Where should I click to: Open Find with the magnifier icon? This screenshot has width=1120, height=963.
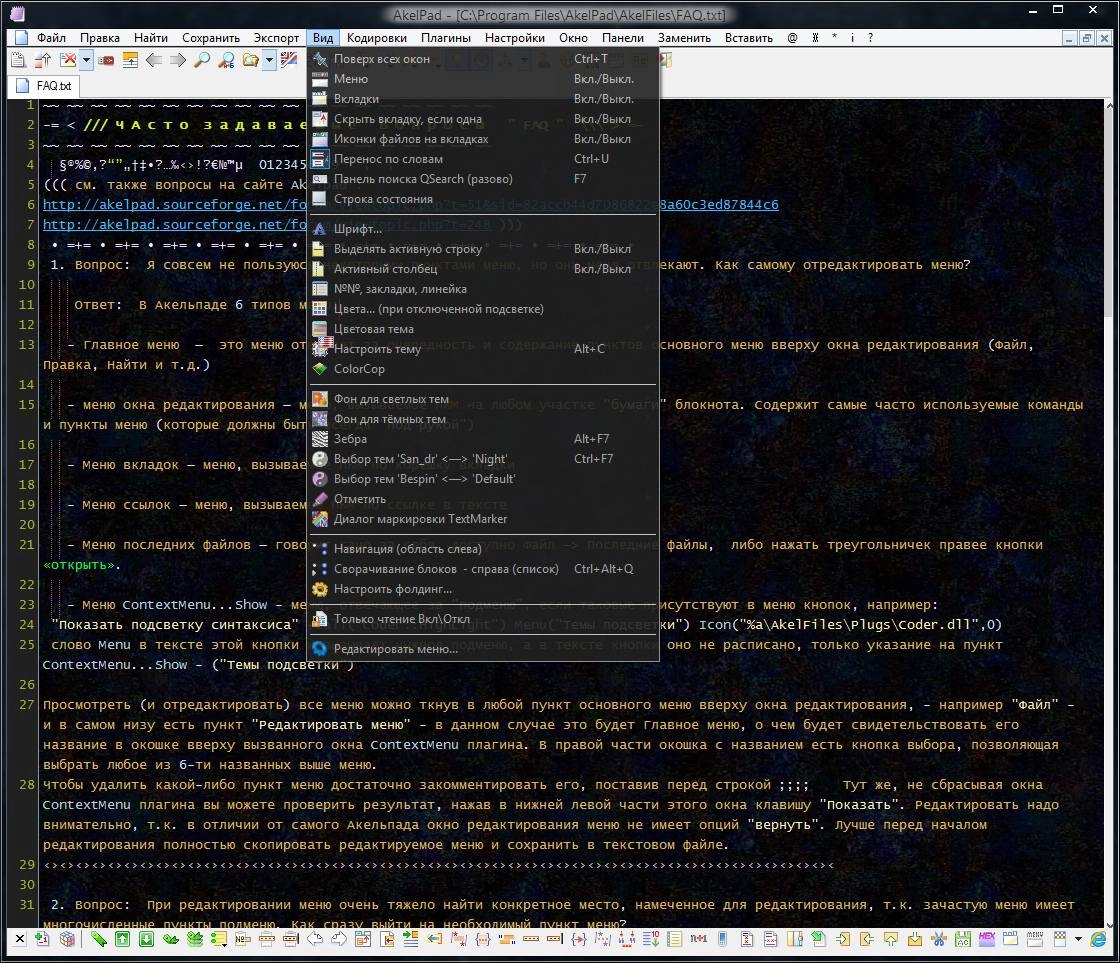click(x=202, y=60)
